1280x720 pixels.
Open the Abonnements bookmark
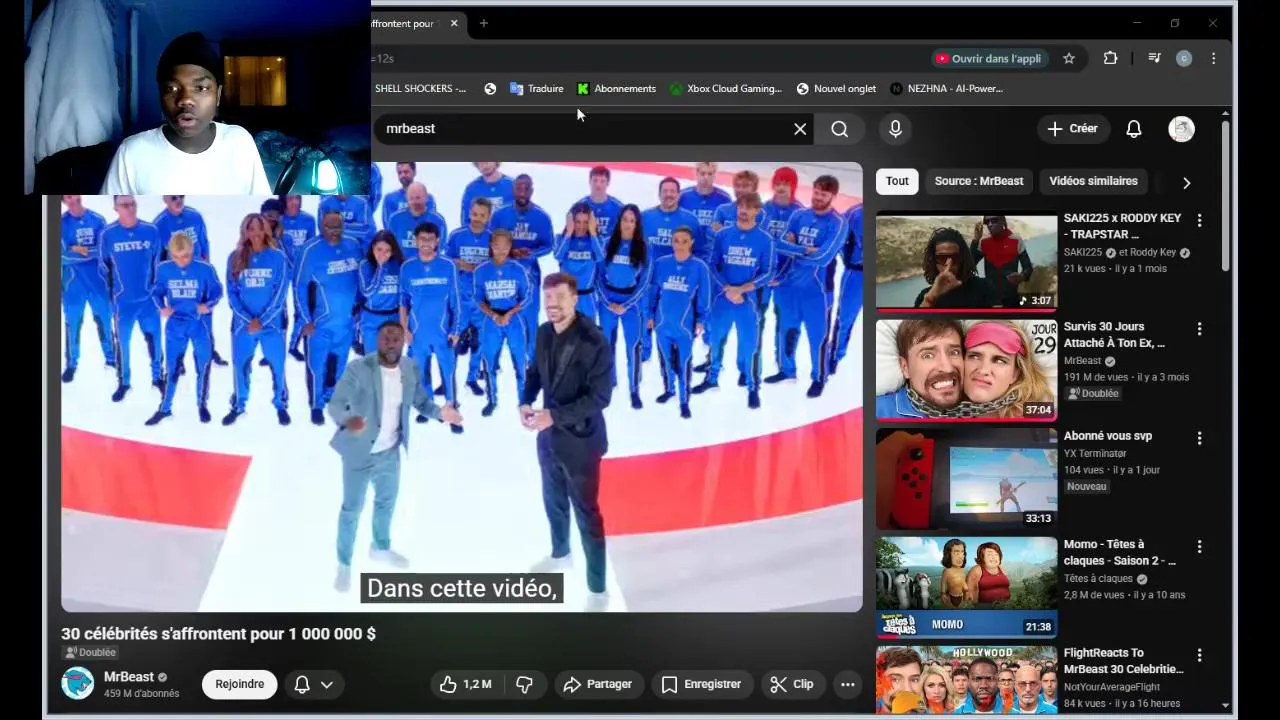pyautogui.click(x=616, y=88)
